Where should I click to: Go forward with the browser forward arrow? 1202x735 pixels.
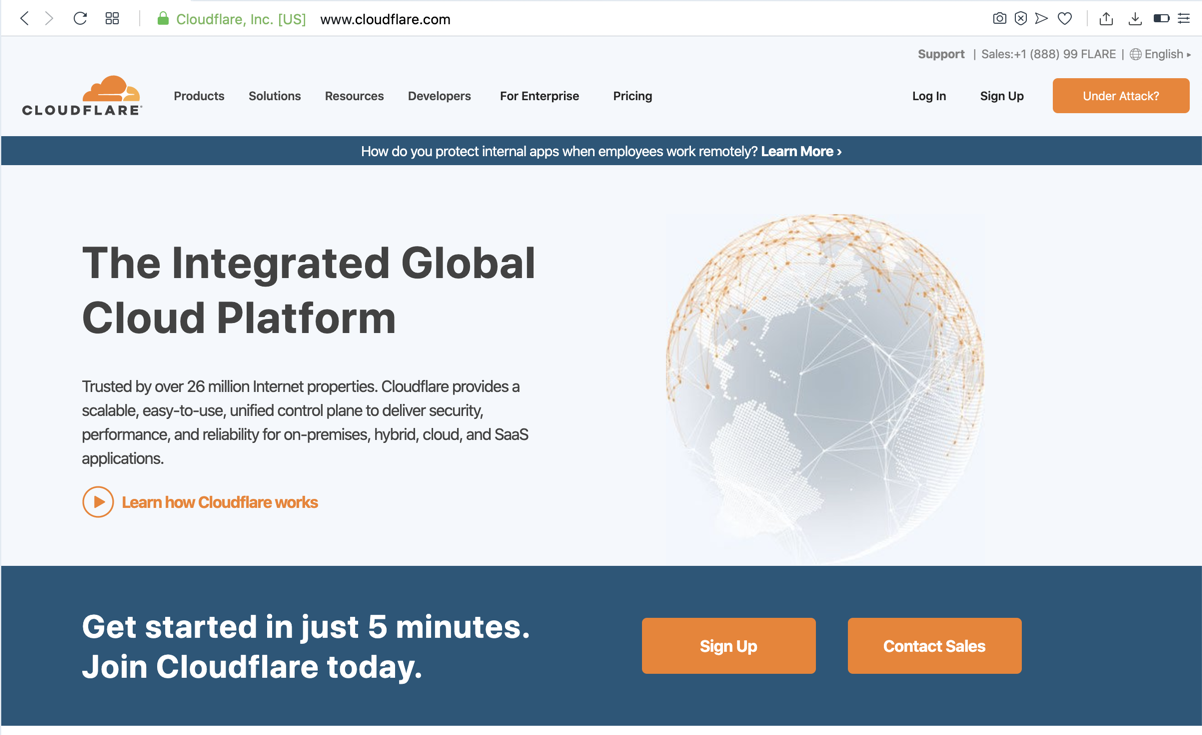point(49,19)
